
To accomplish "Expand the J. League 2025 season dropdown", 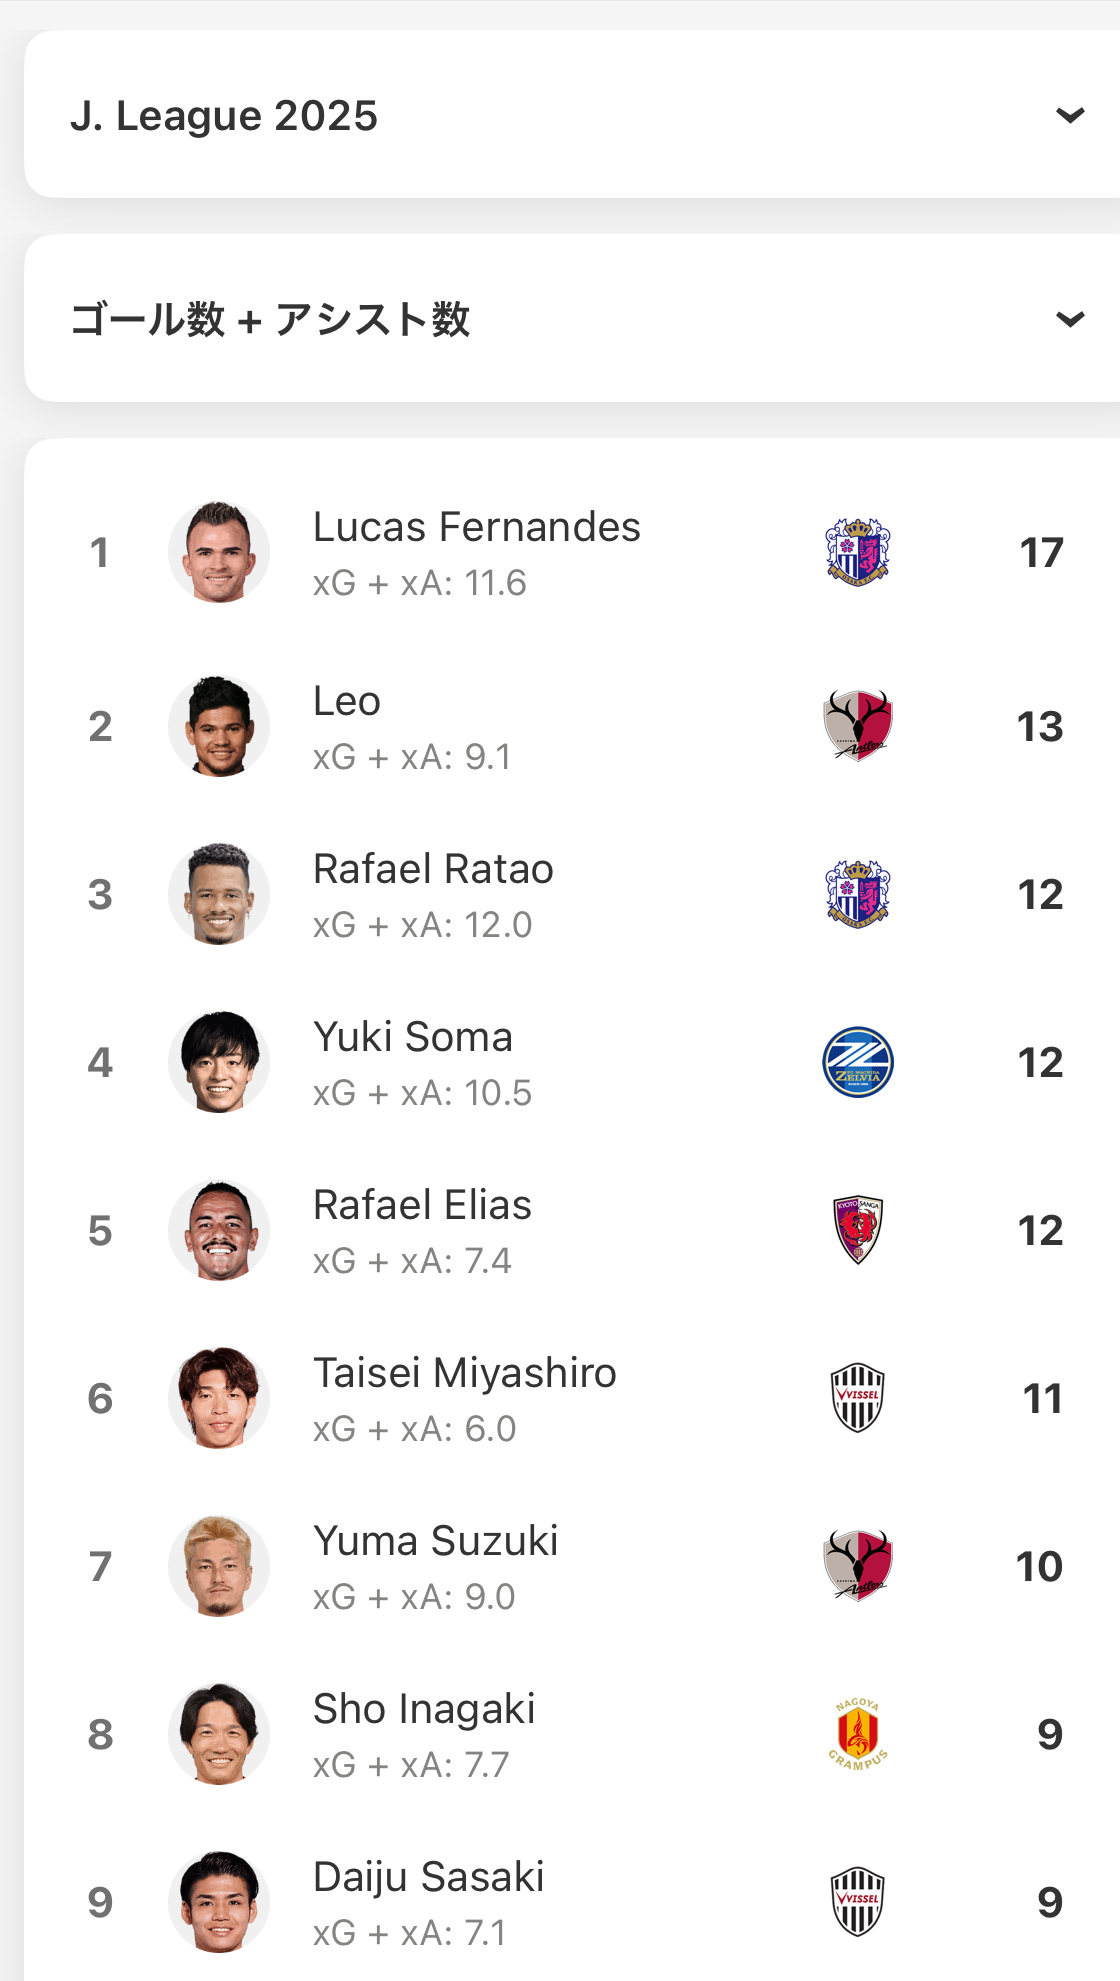I will 1070,115.
